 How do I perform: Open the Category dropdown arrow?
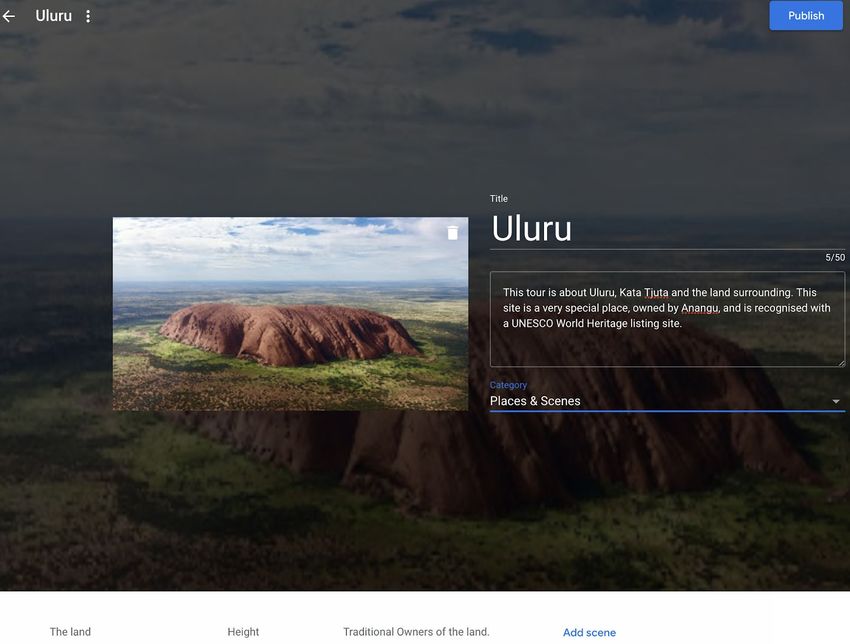(x=836, y=402)
